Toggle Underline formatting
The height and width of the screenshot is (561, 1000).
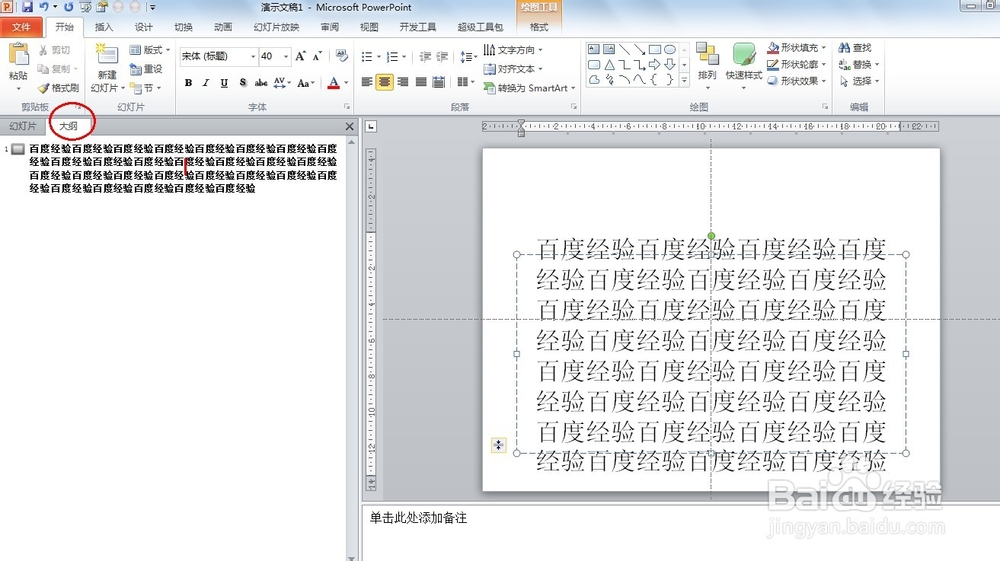pyautogui.click(x=224, y=83)
